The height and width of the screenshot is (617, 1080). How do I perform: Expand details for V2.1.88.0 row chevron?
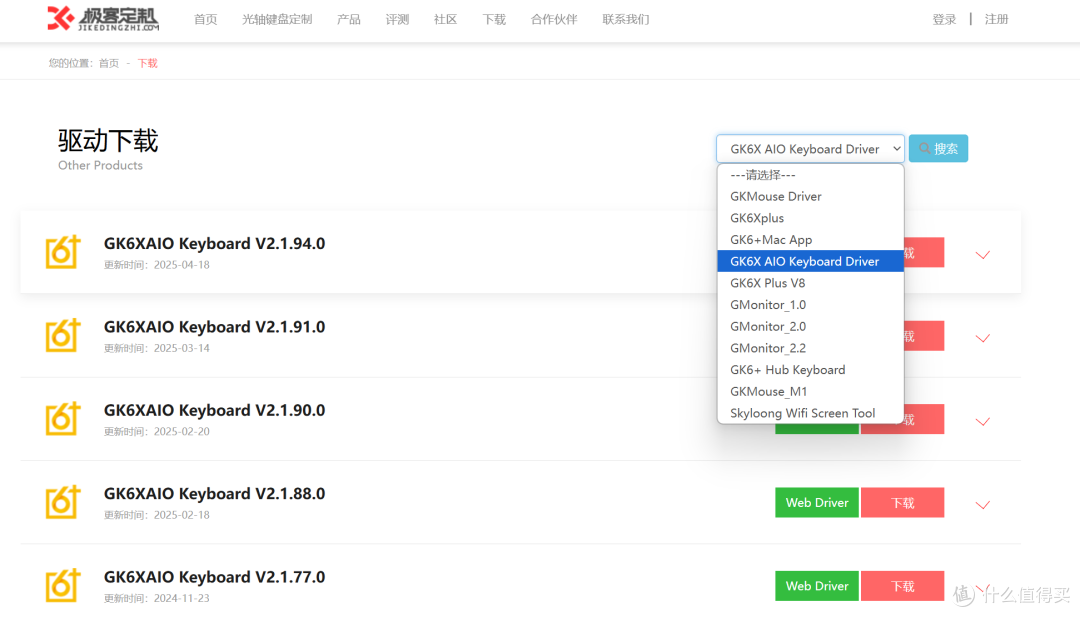[983, 505]
